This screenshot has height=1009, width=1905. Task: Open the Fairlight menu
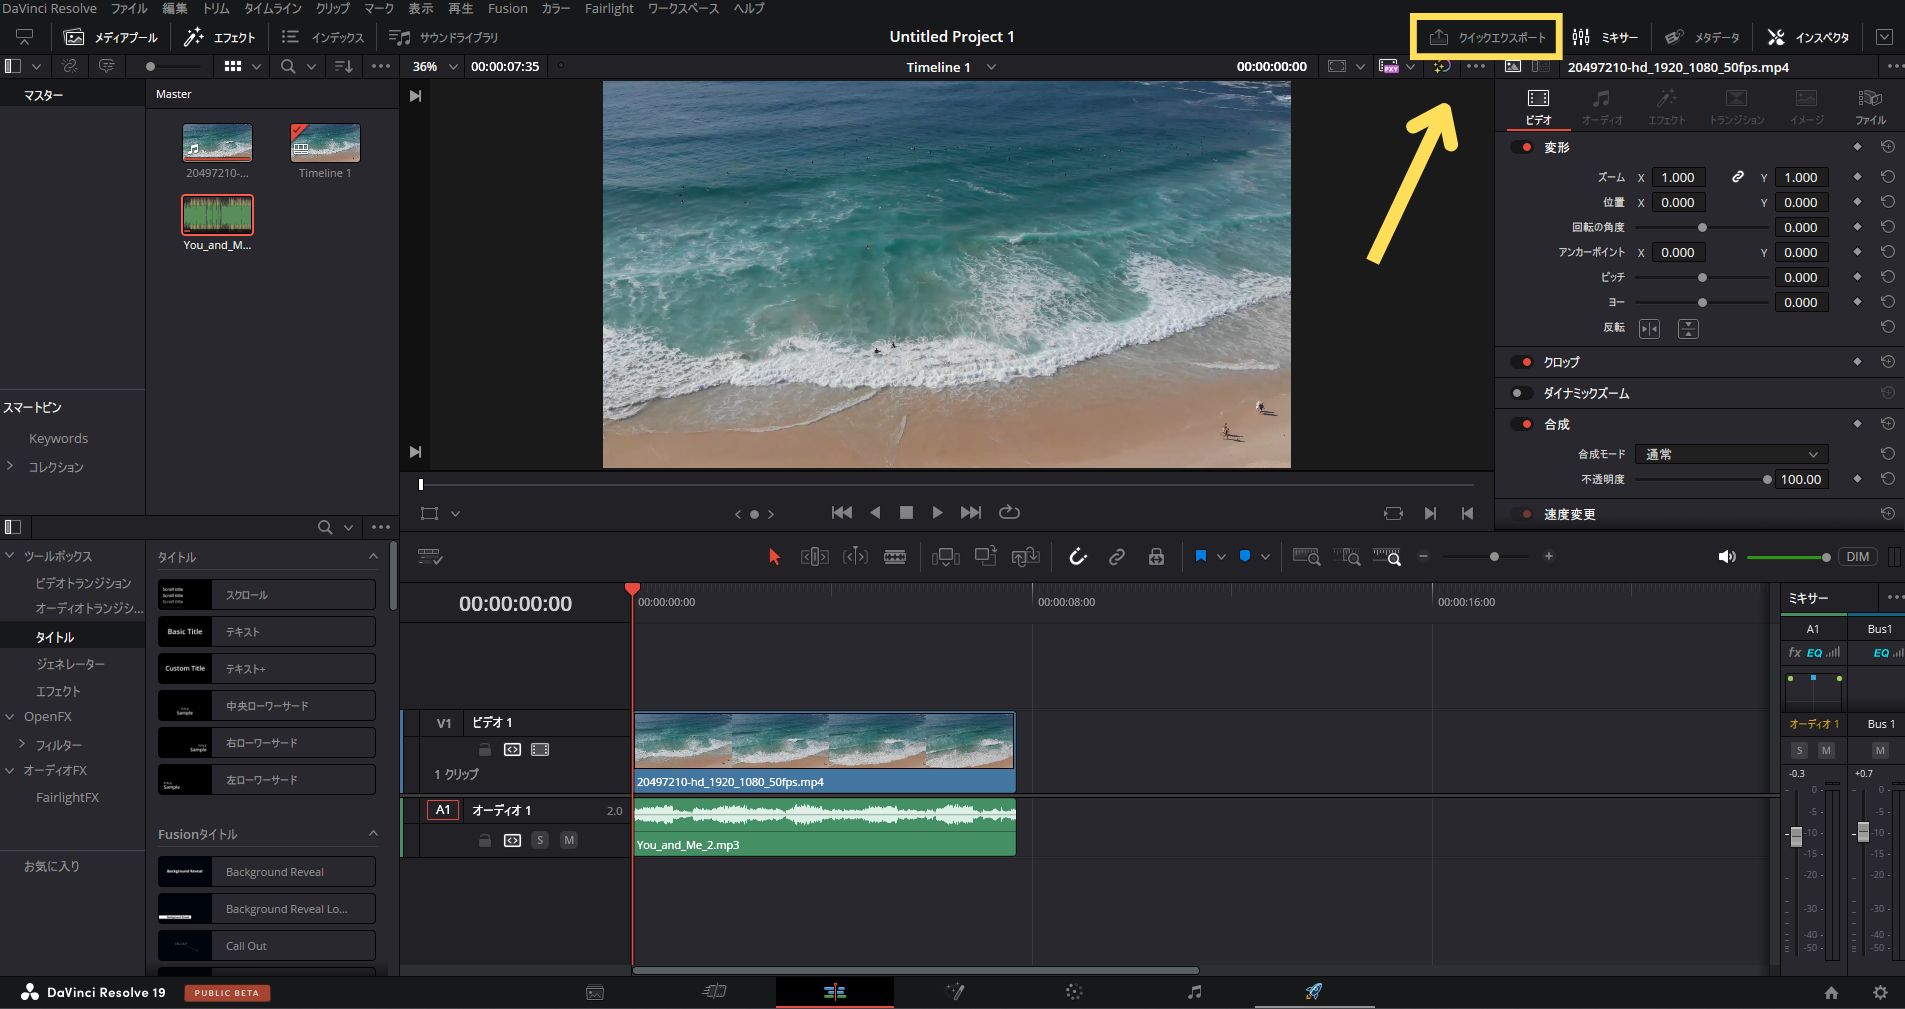(x=609, y=9)
